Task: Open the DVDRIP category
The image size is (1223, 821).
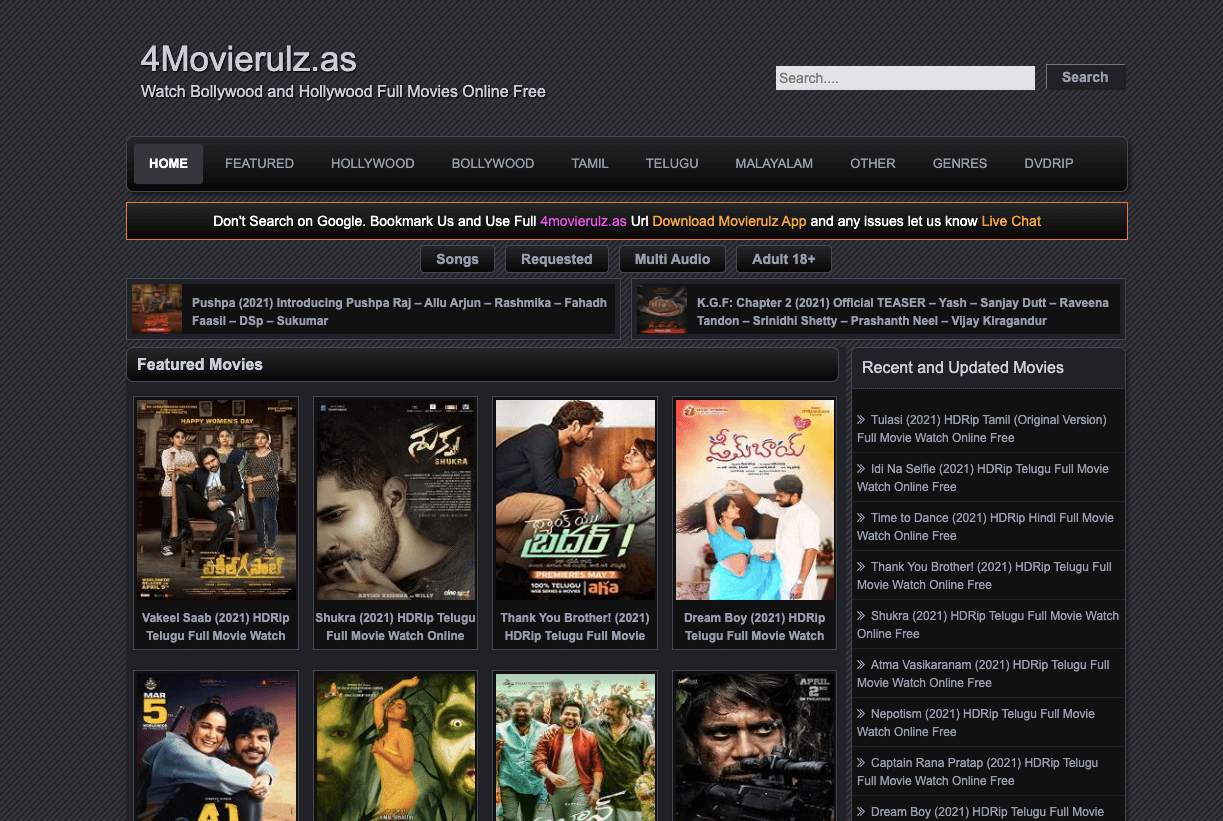Action: pyautogui.click(x=1049, y=164)
